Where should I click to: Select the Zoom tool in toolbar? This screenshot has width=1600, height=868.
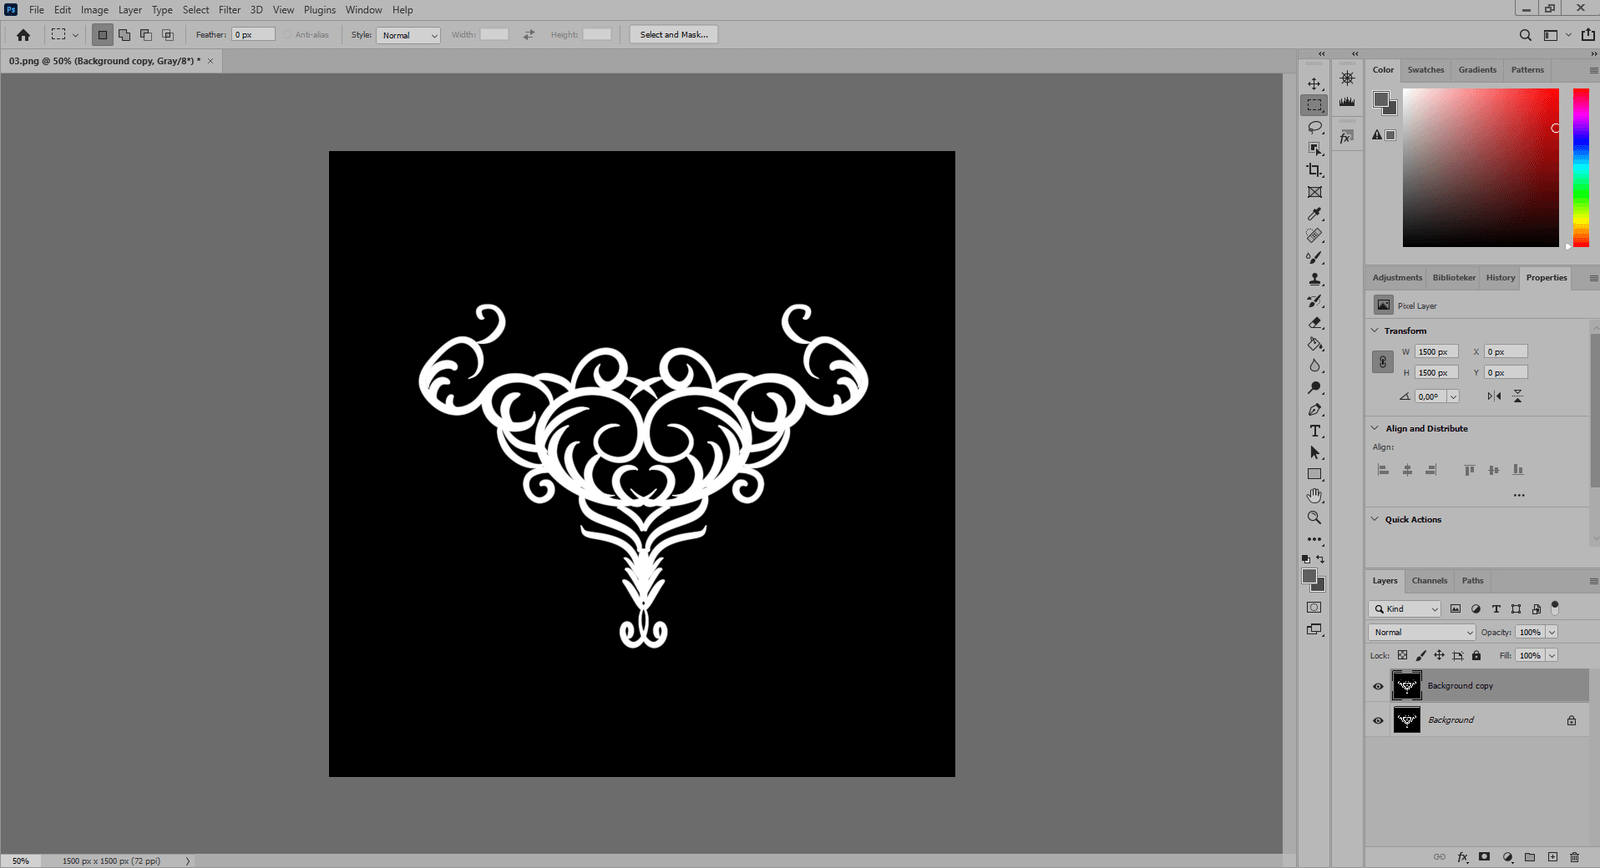1314,518
